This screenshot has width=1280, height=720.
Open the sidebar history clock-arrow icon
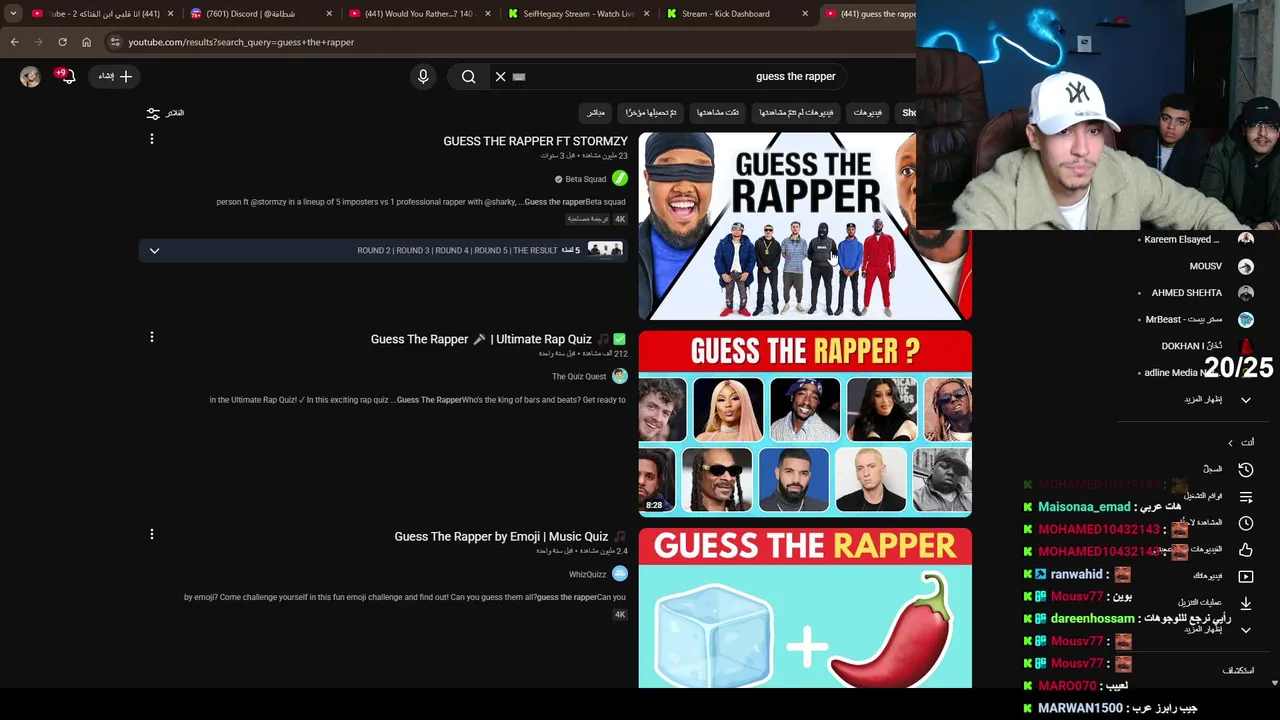pyautogui.click(x=1245, y=469)
